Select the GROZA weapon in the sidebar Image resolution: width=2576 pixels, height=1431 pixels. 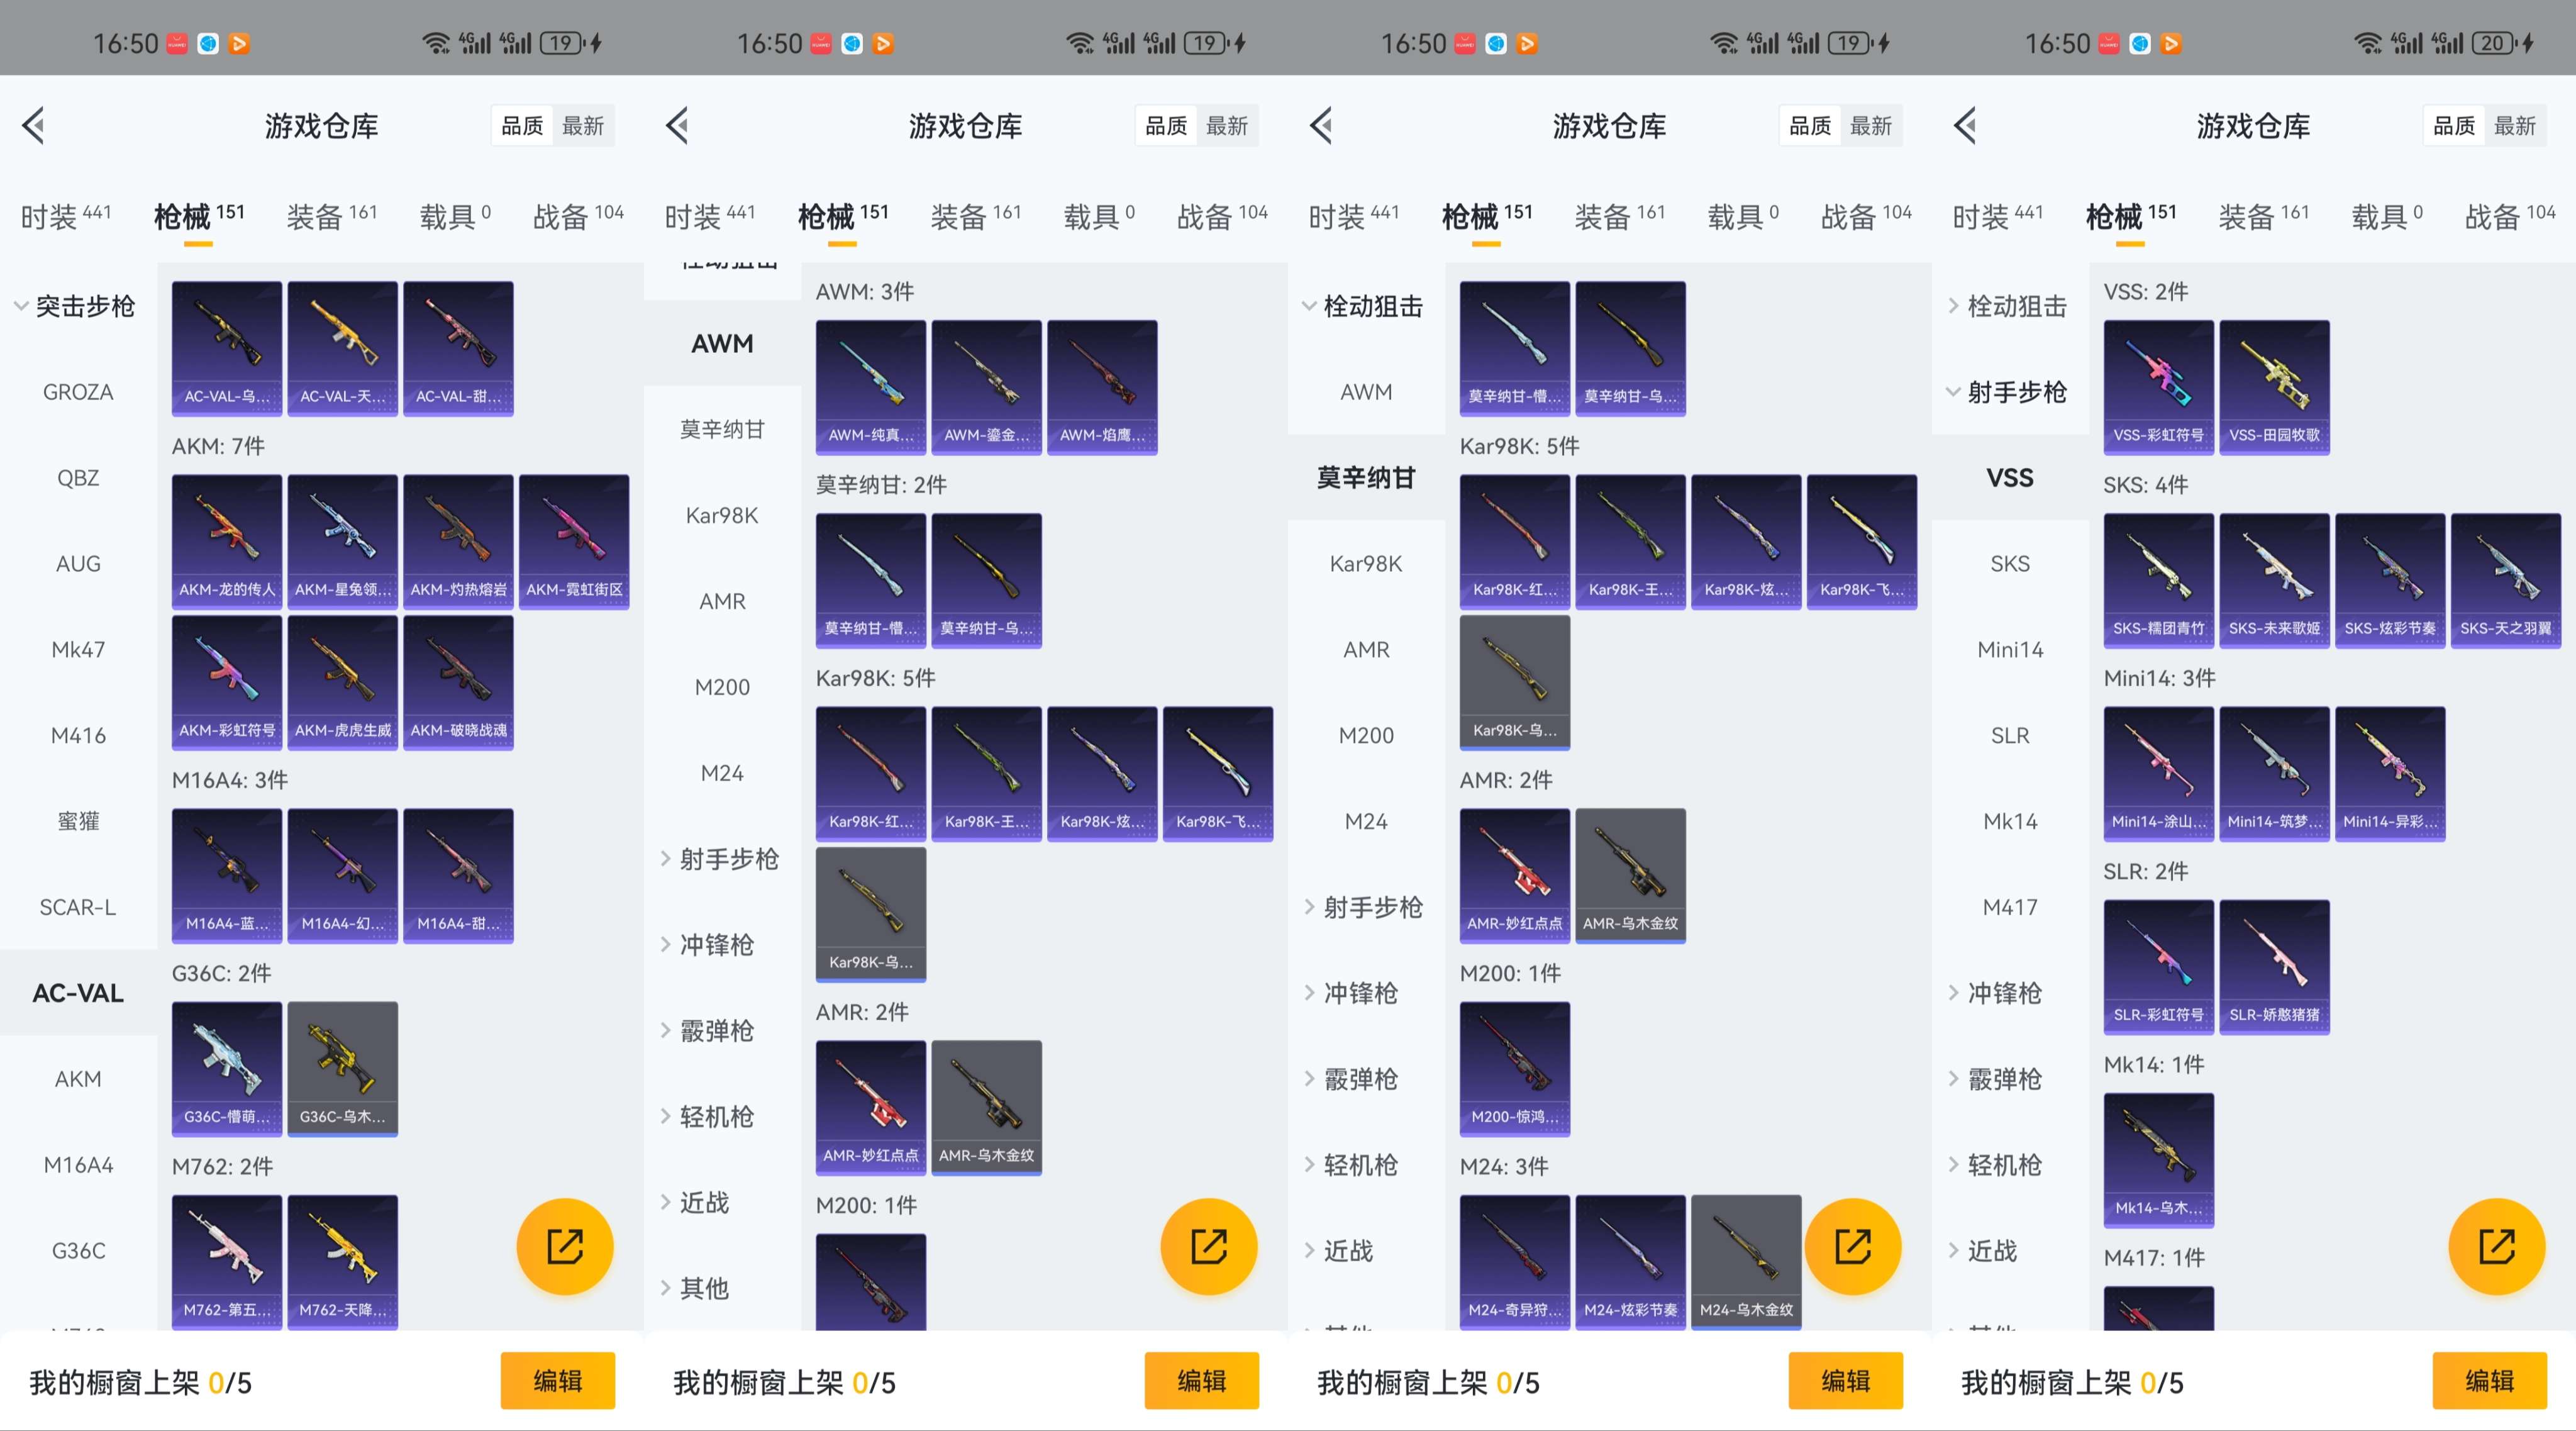coord(78,392)
